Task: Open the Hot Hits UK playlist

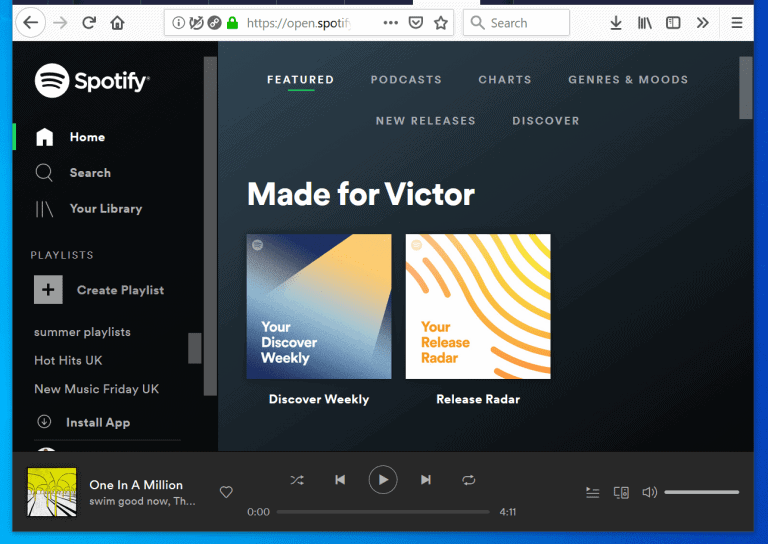Action: 68,360
